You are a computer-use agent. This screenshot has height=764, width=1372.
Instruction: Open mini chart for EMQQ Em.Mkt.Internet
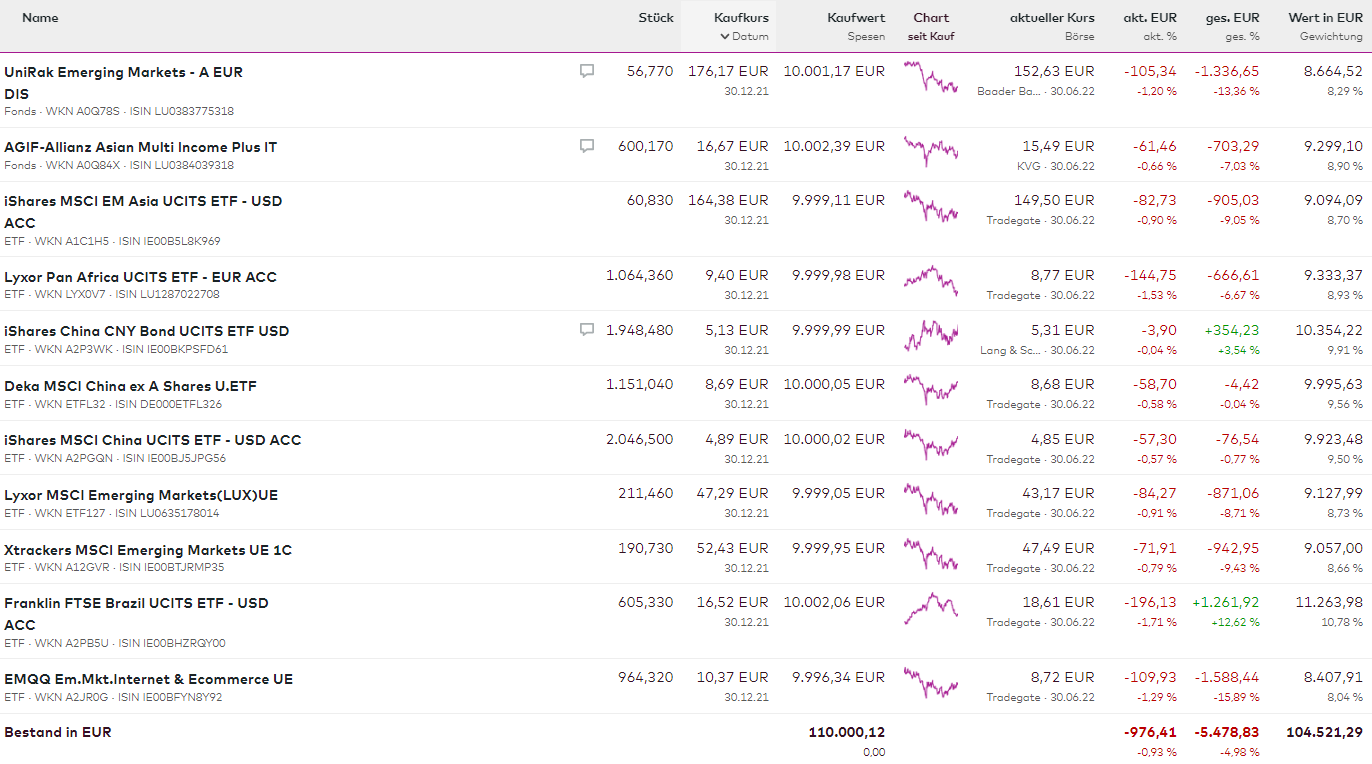point(931,683)
